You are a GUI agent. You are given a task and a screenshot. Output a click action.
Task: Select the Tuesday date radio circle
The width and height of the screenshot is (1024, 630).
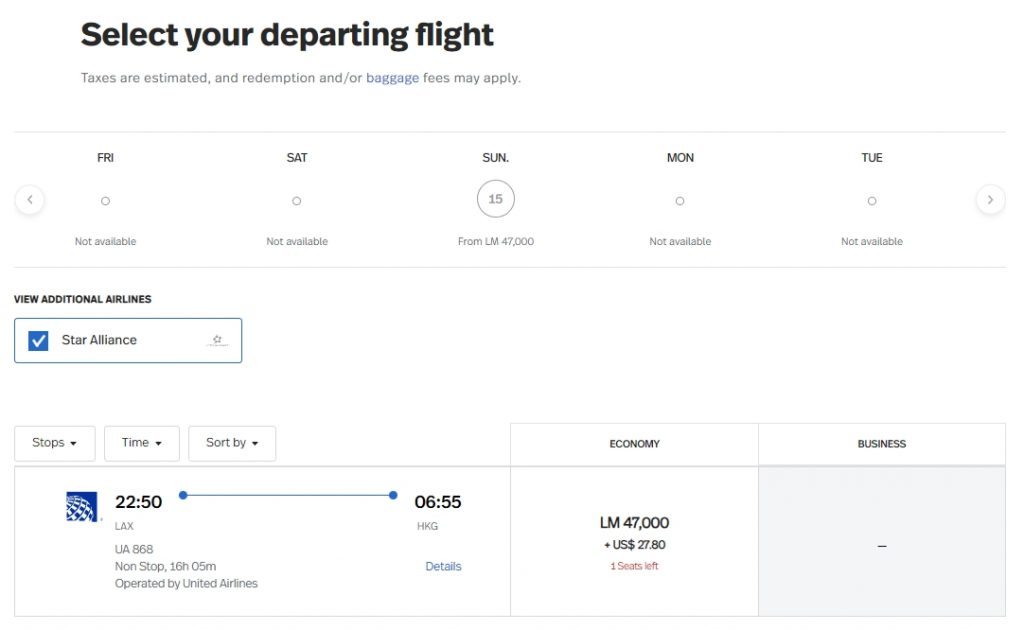tap(872, 201)
